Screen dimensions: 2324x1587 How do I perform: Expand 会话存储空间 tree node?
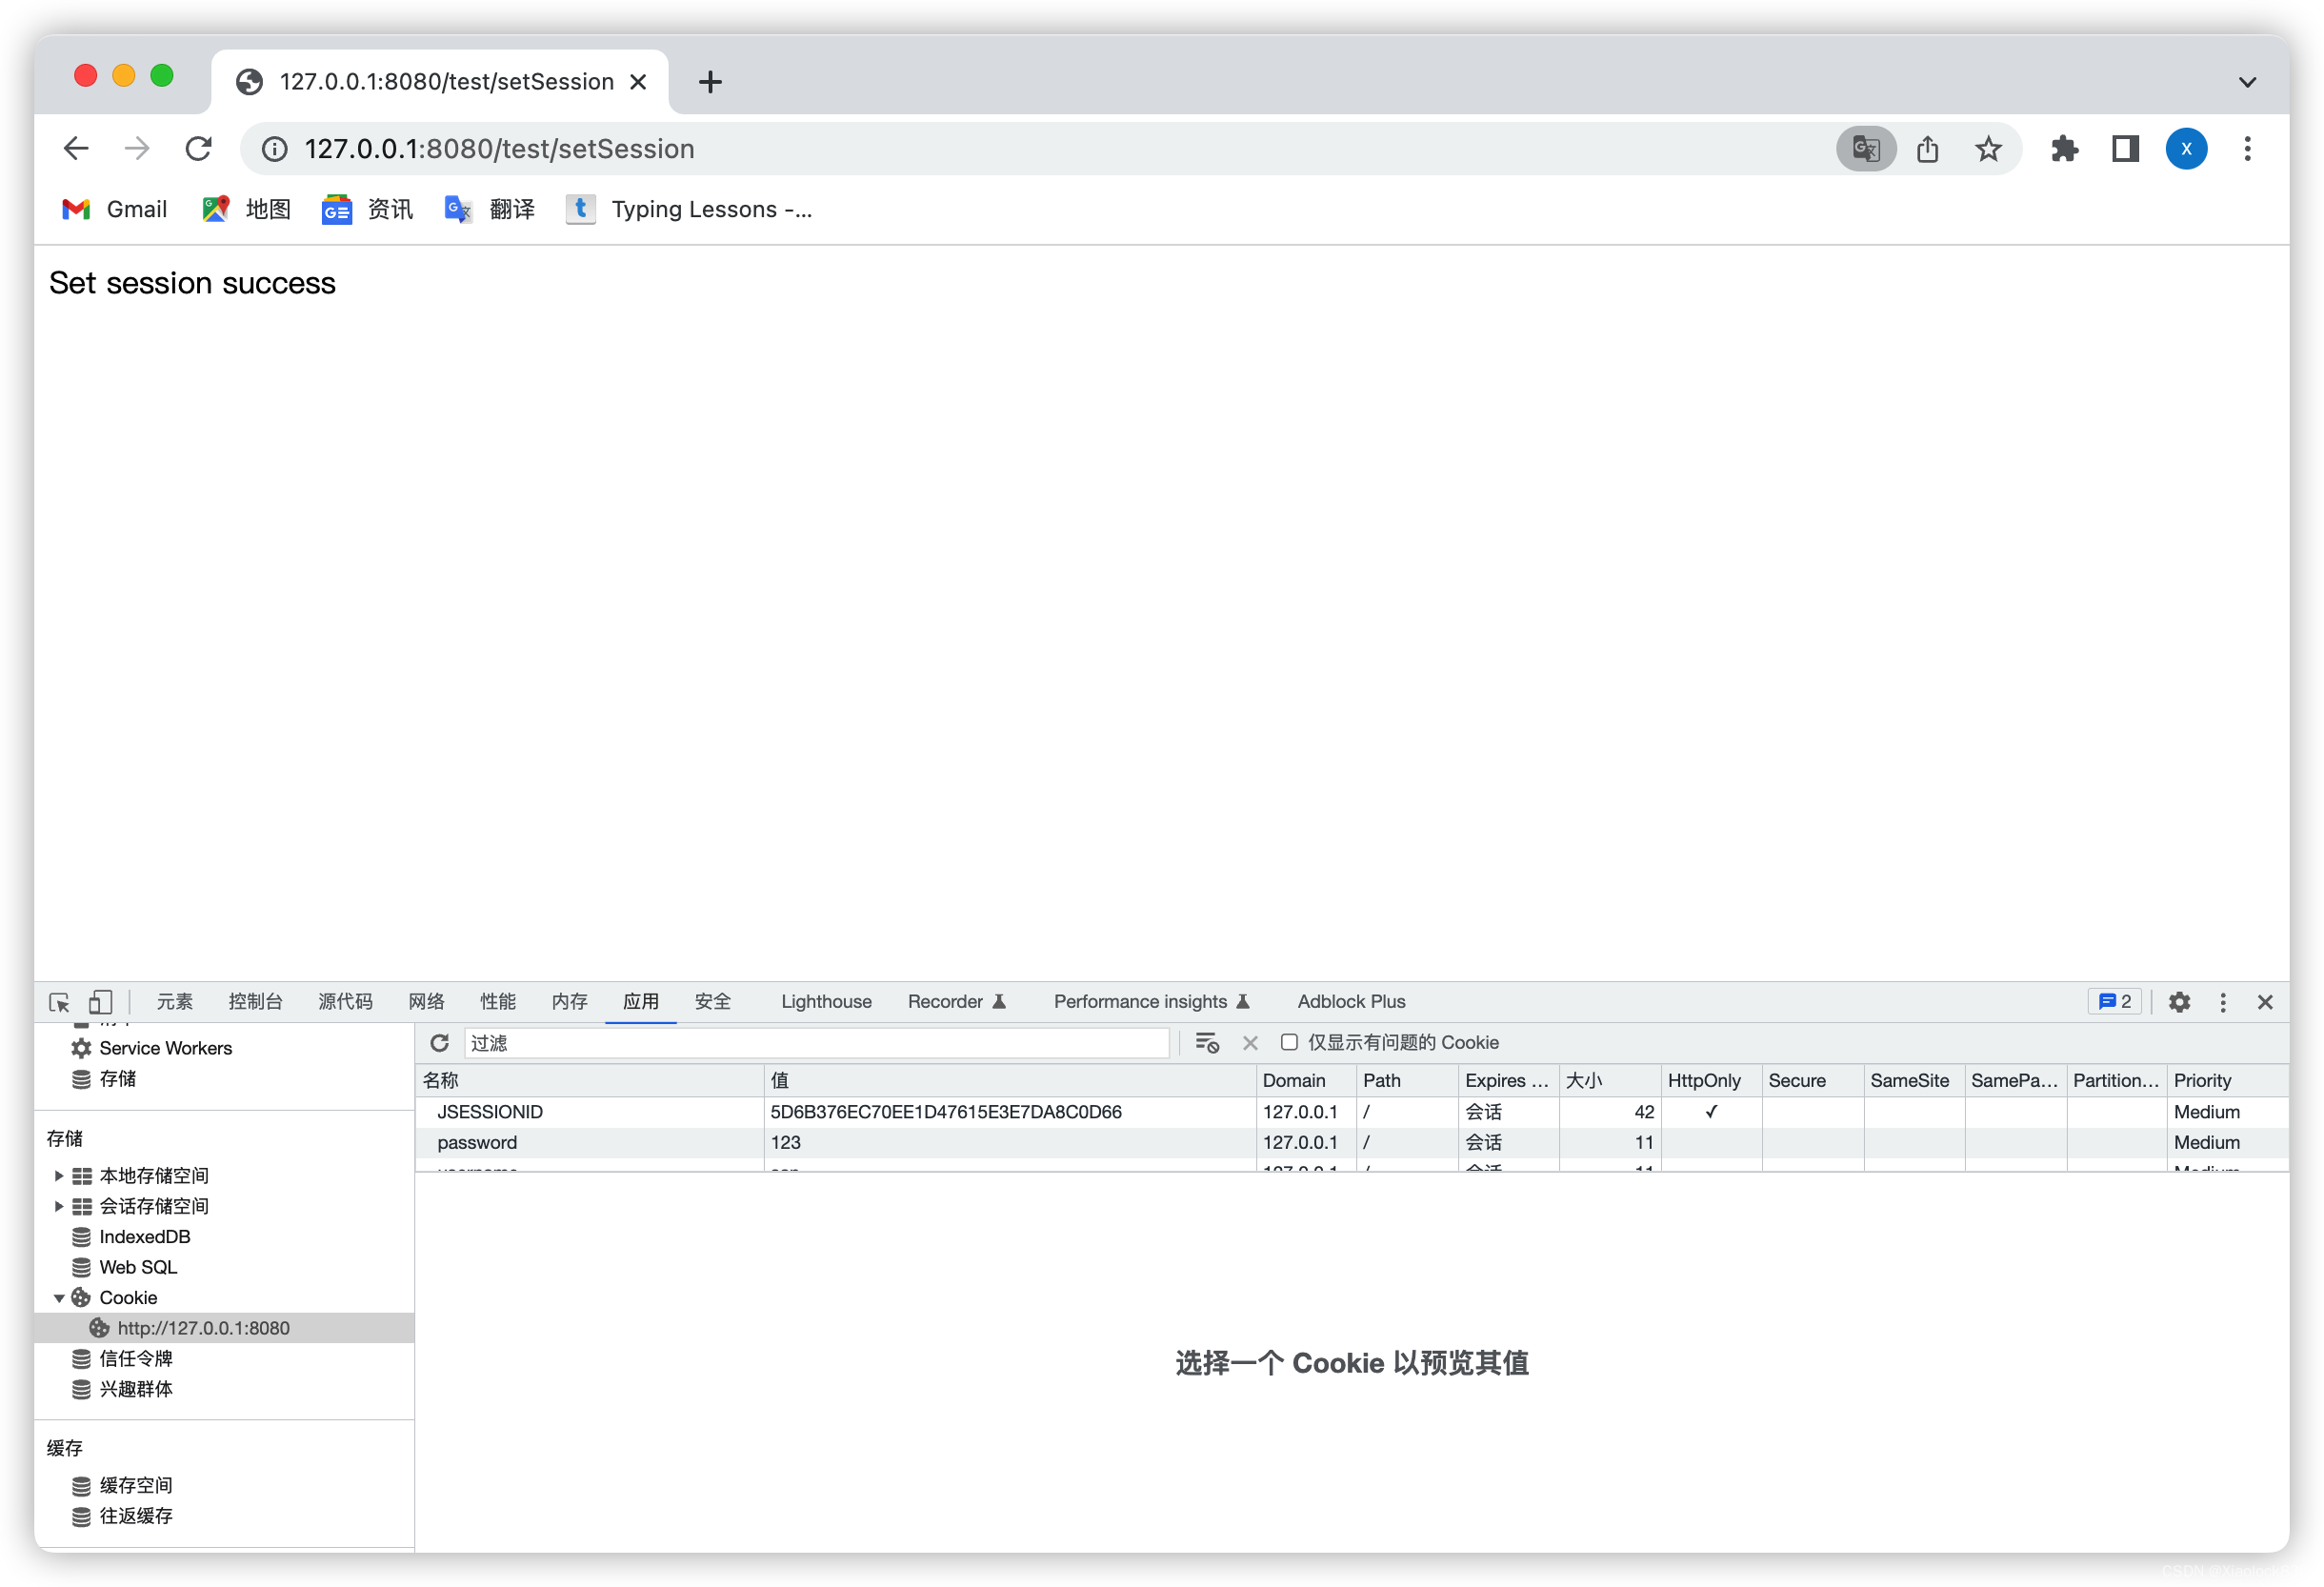tap(59, 1206)
